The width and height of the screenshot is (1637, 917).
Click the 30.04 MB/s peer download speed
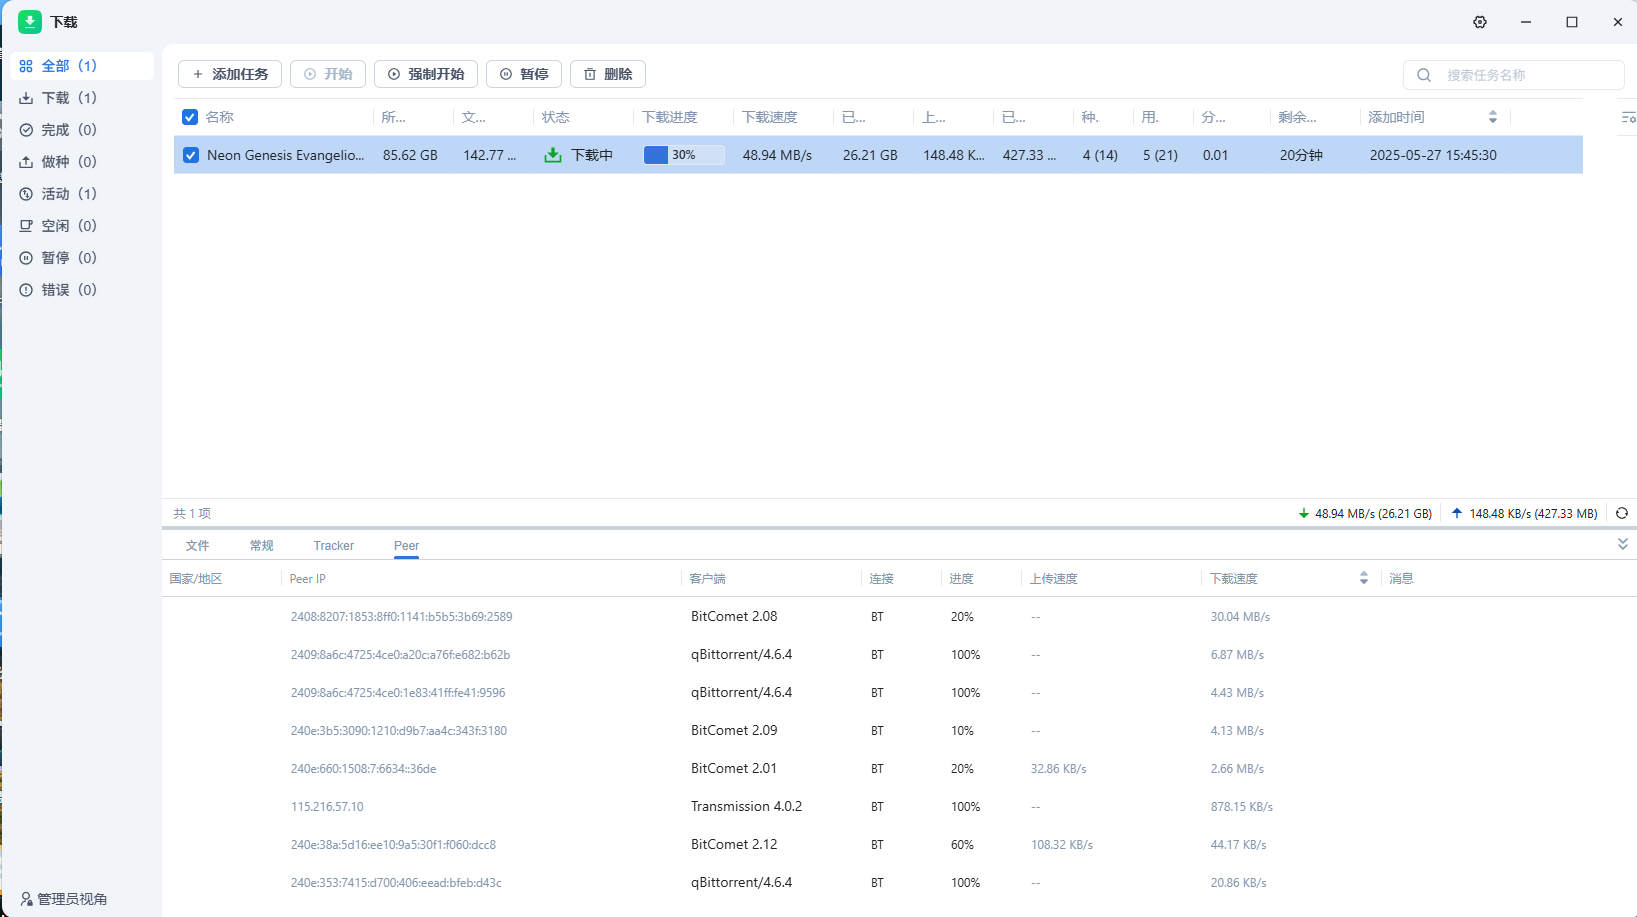click(x=1240, y=617)
